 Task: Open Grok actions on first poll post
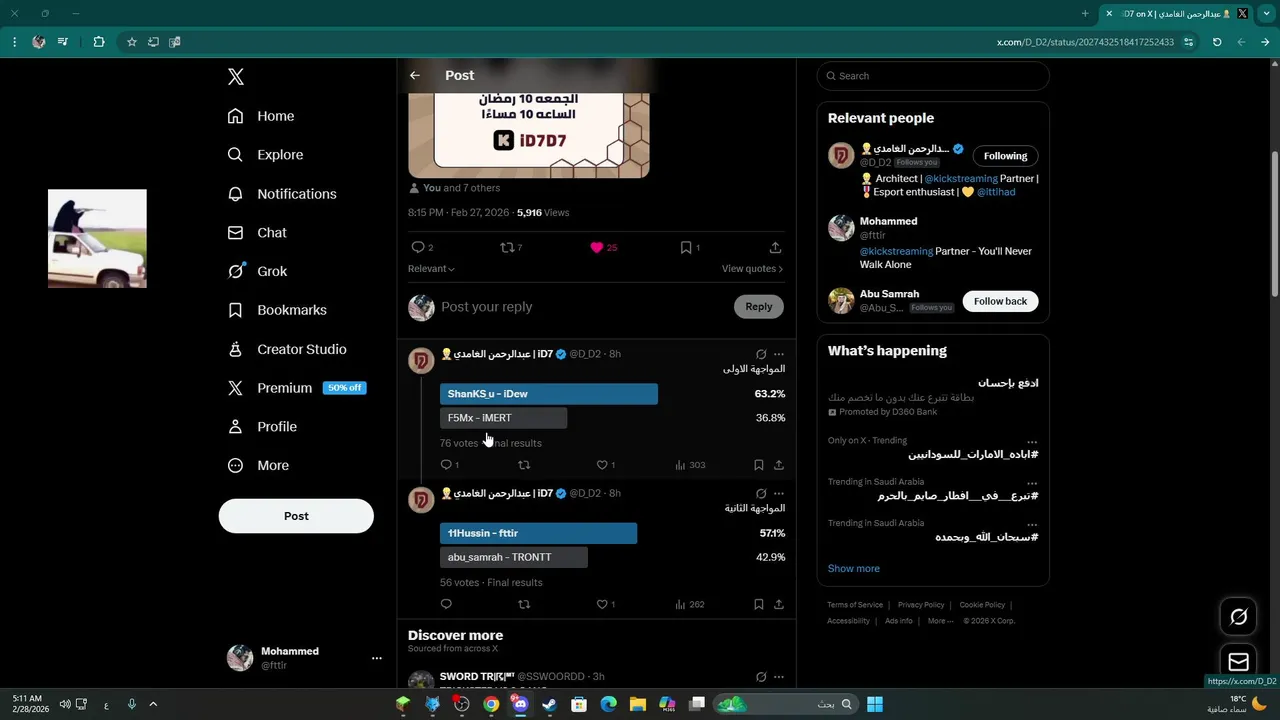click(x=761, y=354)
